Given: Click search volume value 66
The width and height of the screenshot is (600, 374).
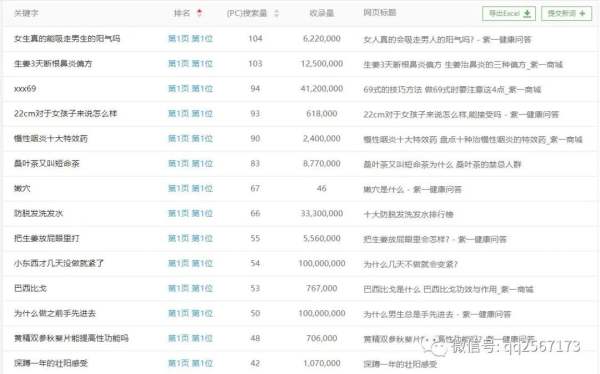Looking at the screenshot, I should click(x=255, y=213).
